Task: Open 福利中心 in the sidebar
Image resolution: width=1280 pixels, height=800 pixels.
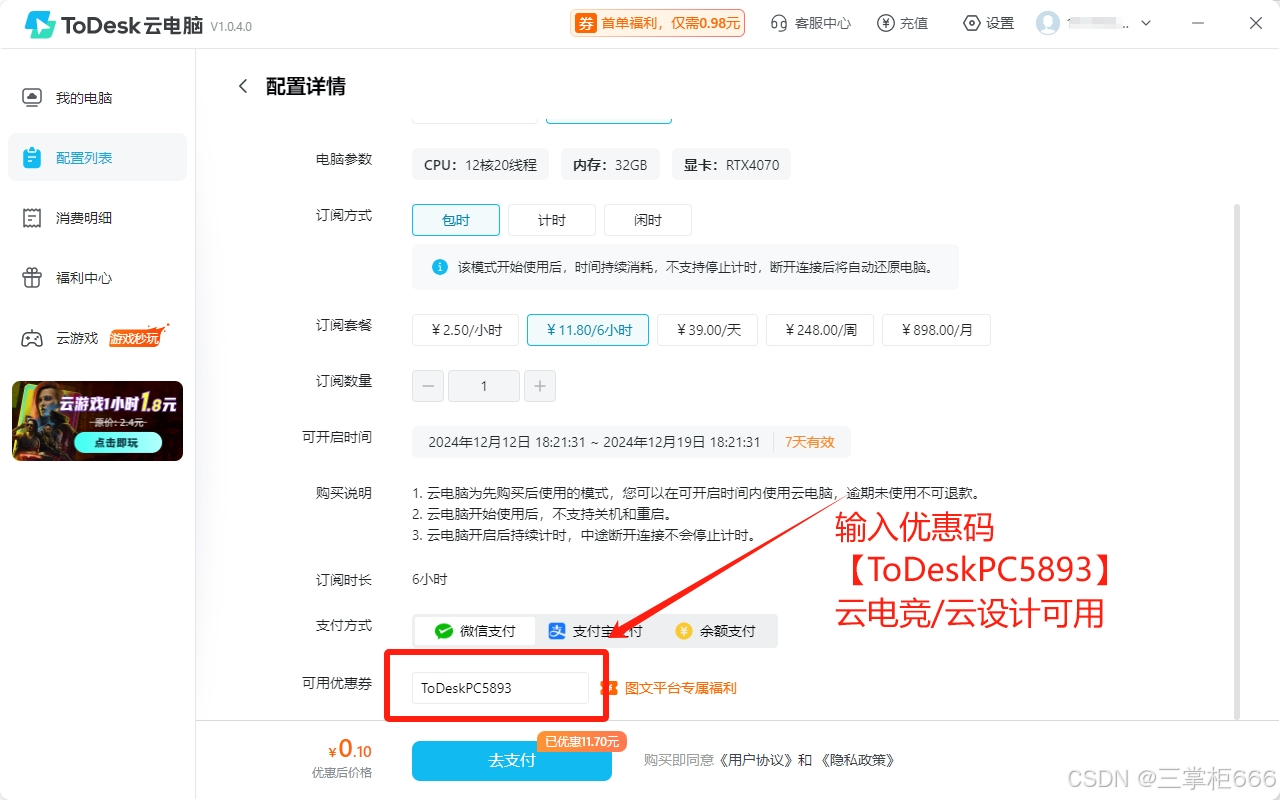Action: click(x=97, y=278)
